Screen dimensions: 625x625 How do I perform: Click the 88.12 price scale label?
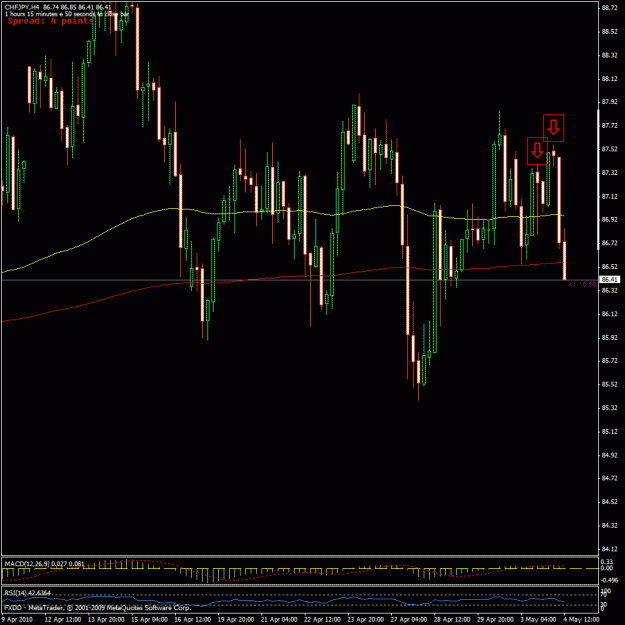609,79
